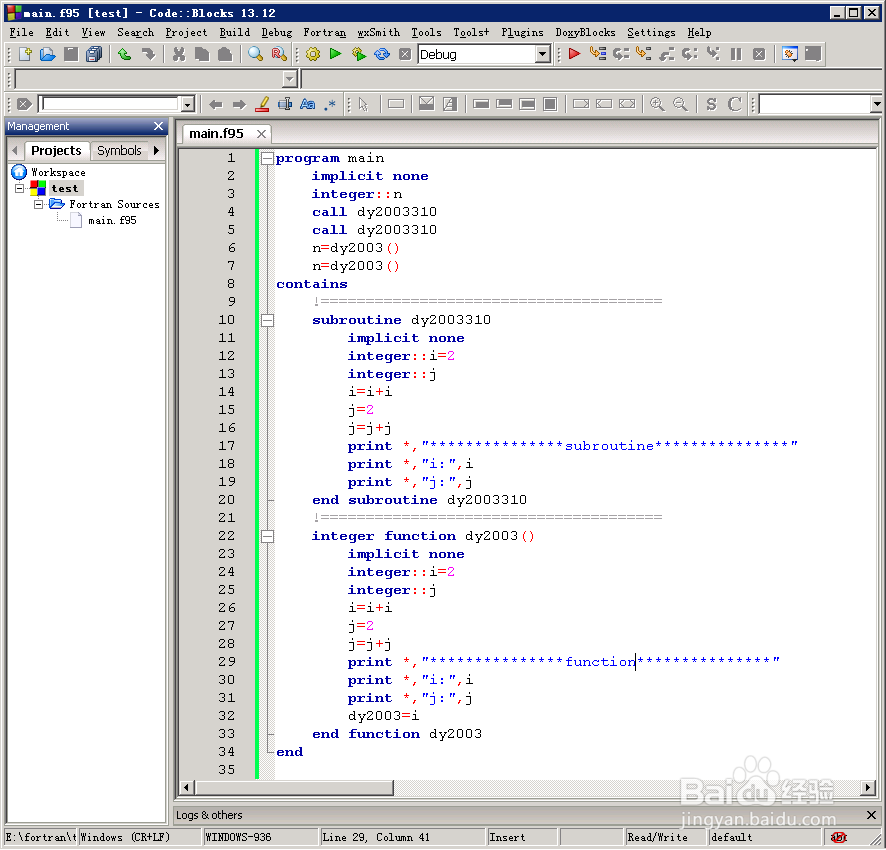The image size is (886, 850).
Task: Click the Step into debug icon
Action: pos(644,54)
